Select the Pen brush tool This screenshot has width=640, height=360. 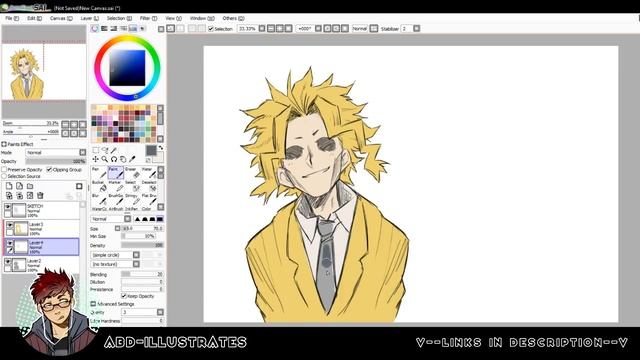click(99, 173)
